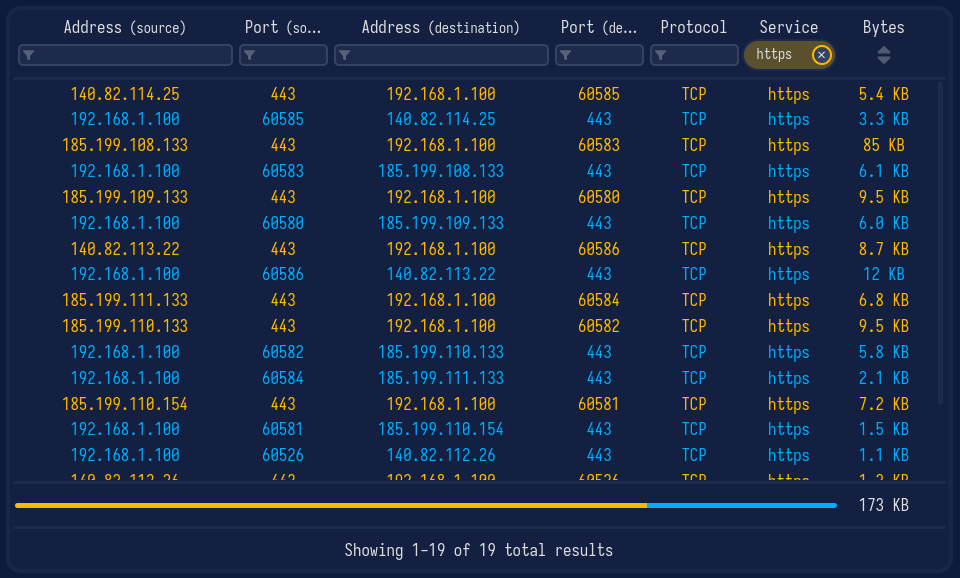The image size is (960, 578).
Task: Select destination address 185.199.110.154
Action: [441, 429]
